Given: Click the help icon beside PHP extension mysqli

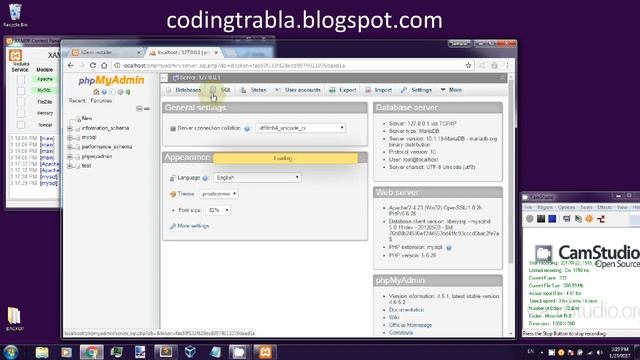Looking at the screenshot, I should coord(449,248).
